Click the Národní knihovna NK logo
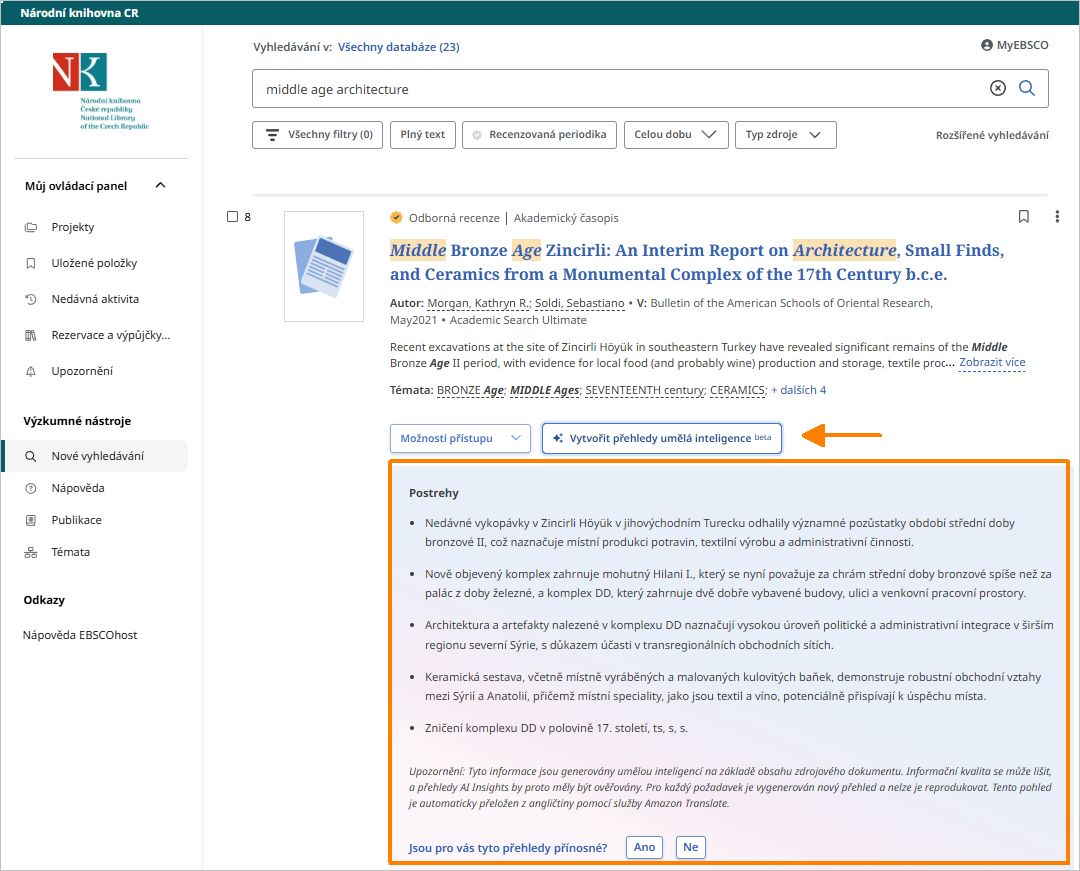 [x=101, y=92]
